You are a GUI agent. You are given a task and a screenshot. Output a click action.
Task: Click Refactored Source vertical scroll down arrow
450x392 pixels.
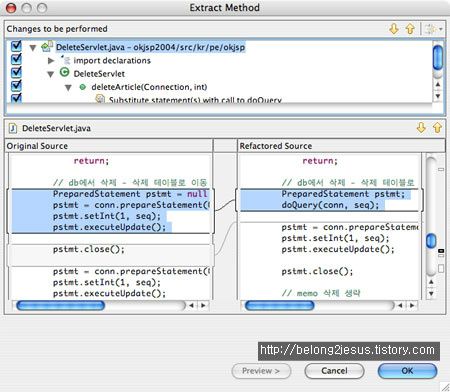(x=431, y=294)
